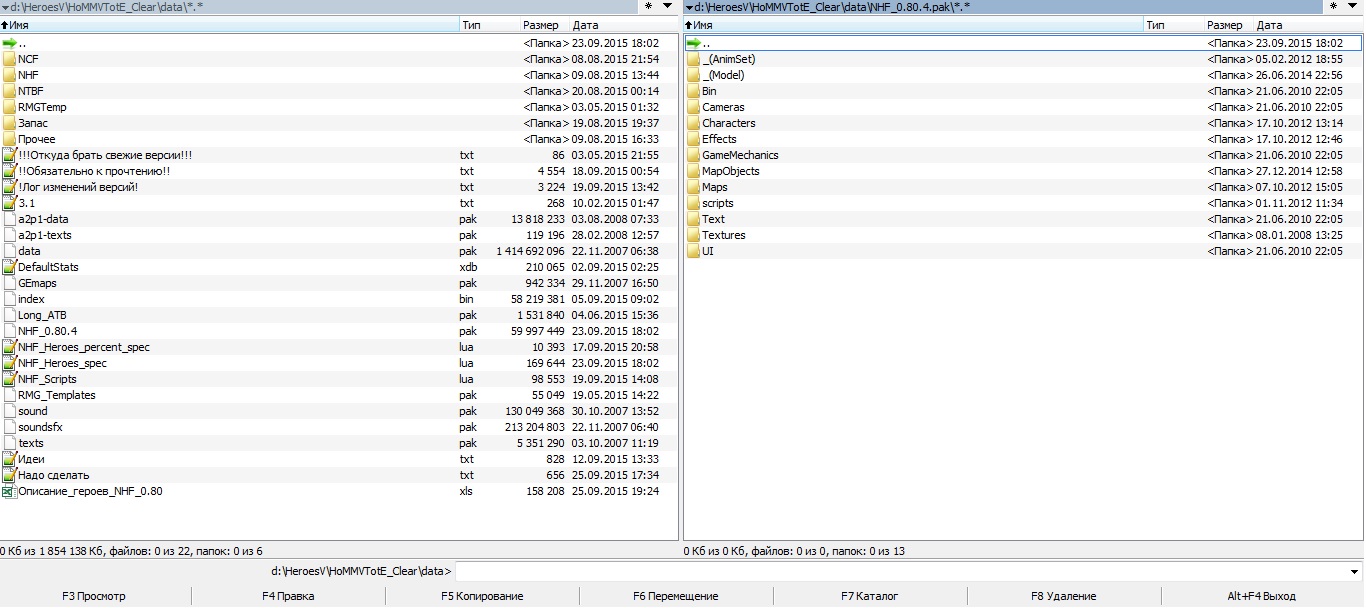Select the NHF_Heroes_spec lua file
Screen dimensions: 1366x608
pyautogui.click(x=339, y=363)
